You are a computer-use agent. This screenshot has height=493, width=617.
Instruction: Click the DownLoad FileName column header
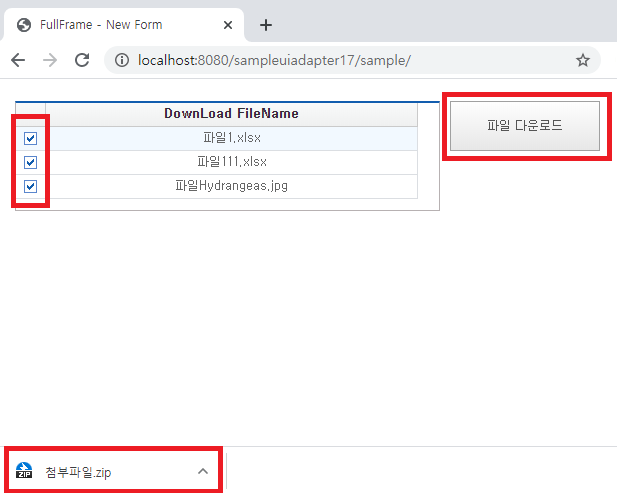point(231,114)
